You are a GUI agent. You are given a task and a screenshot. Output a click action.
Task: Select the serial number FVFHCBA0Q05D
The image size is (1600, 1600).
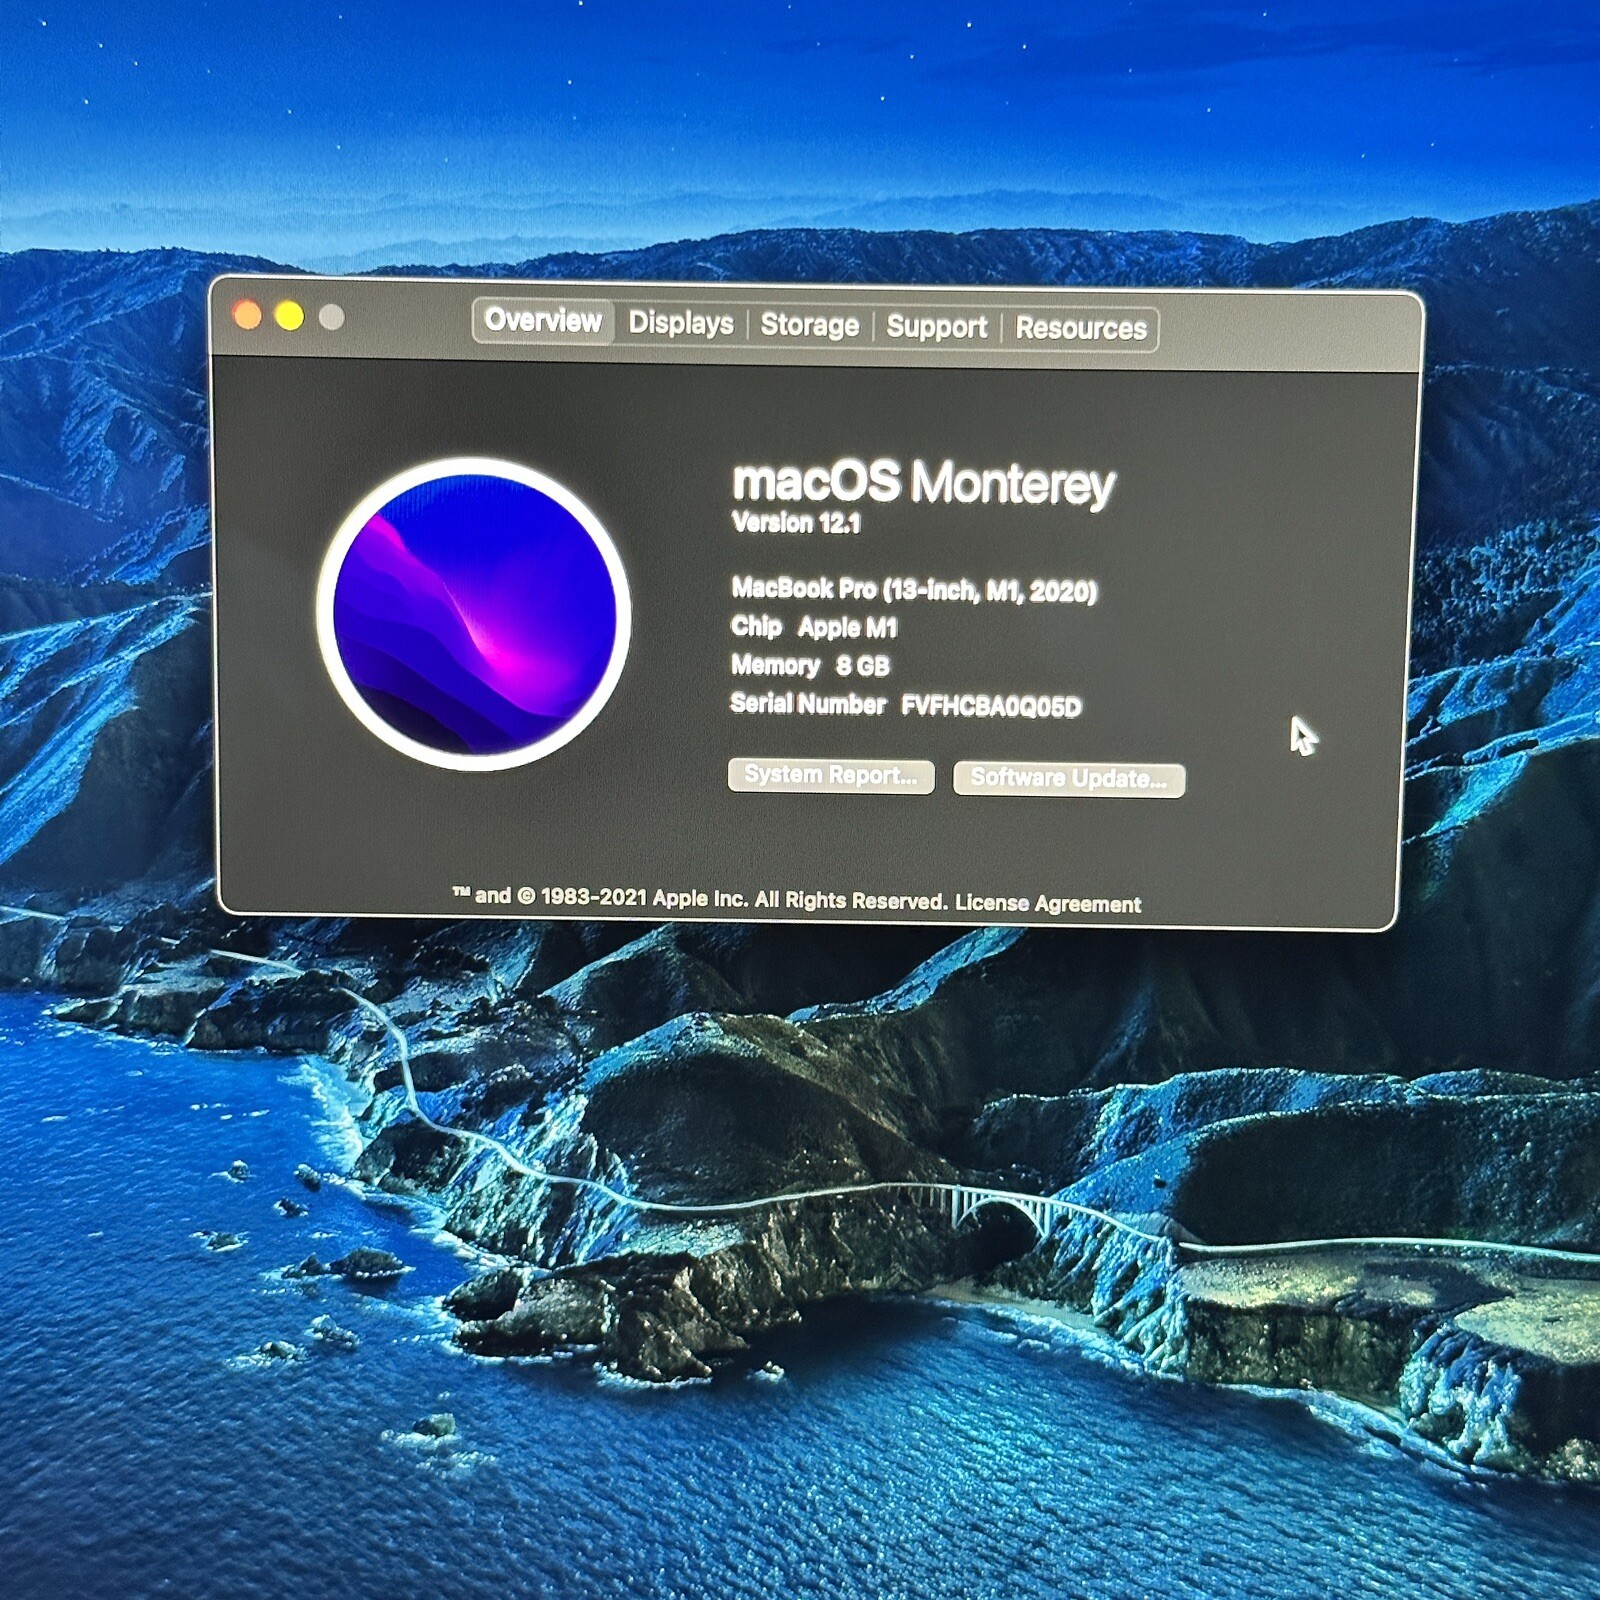(x=991, y=707)
